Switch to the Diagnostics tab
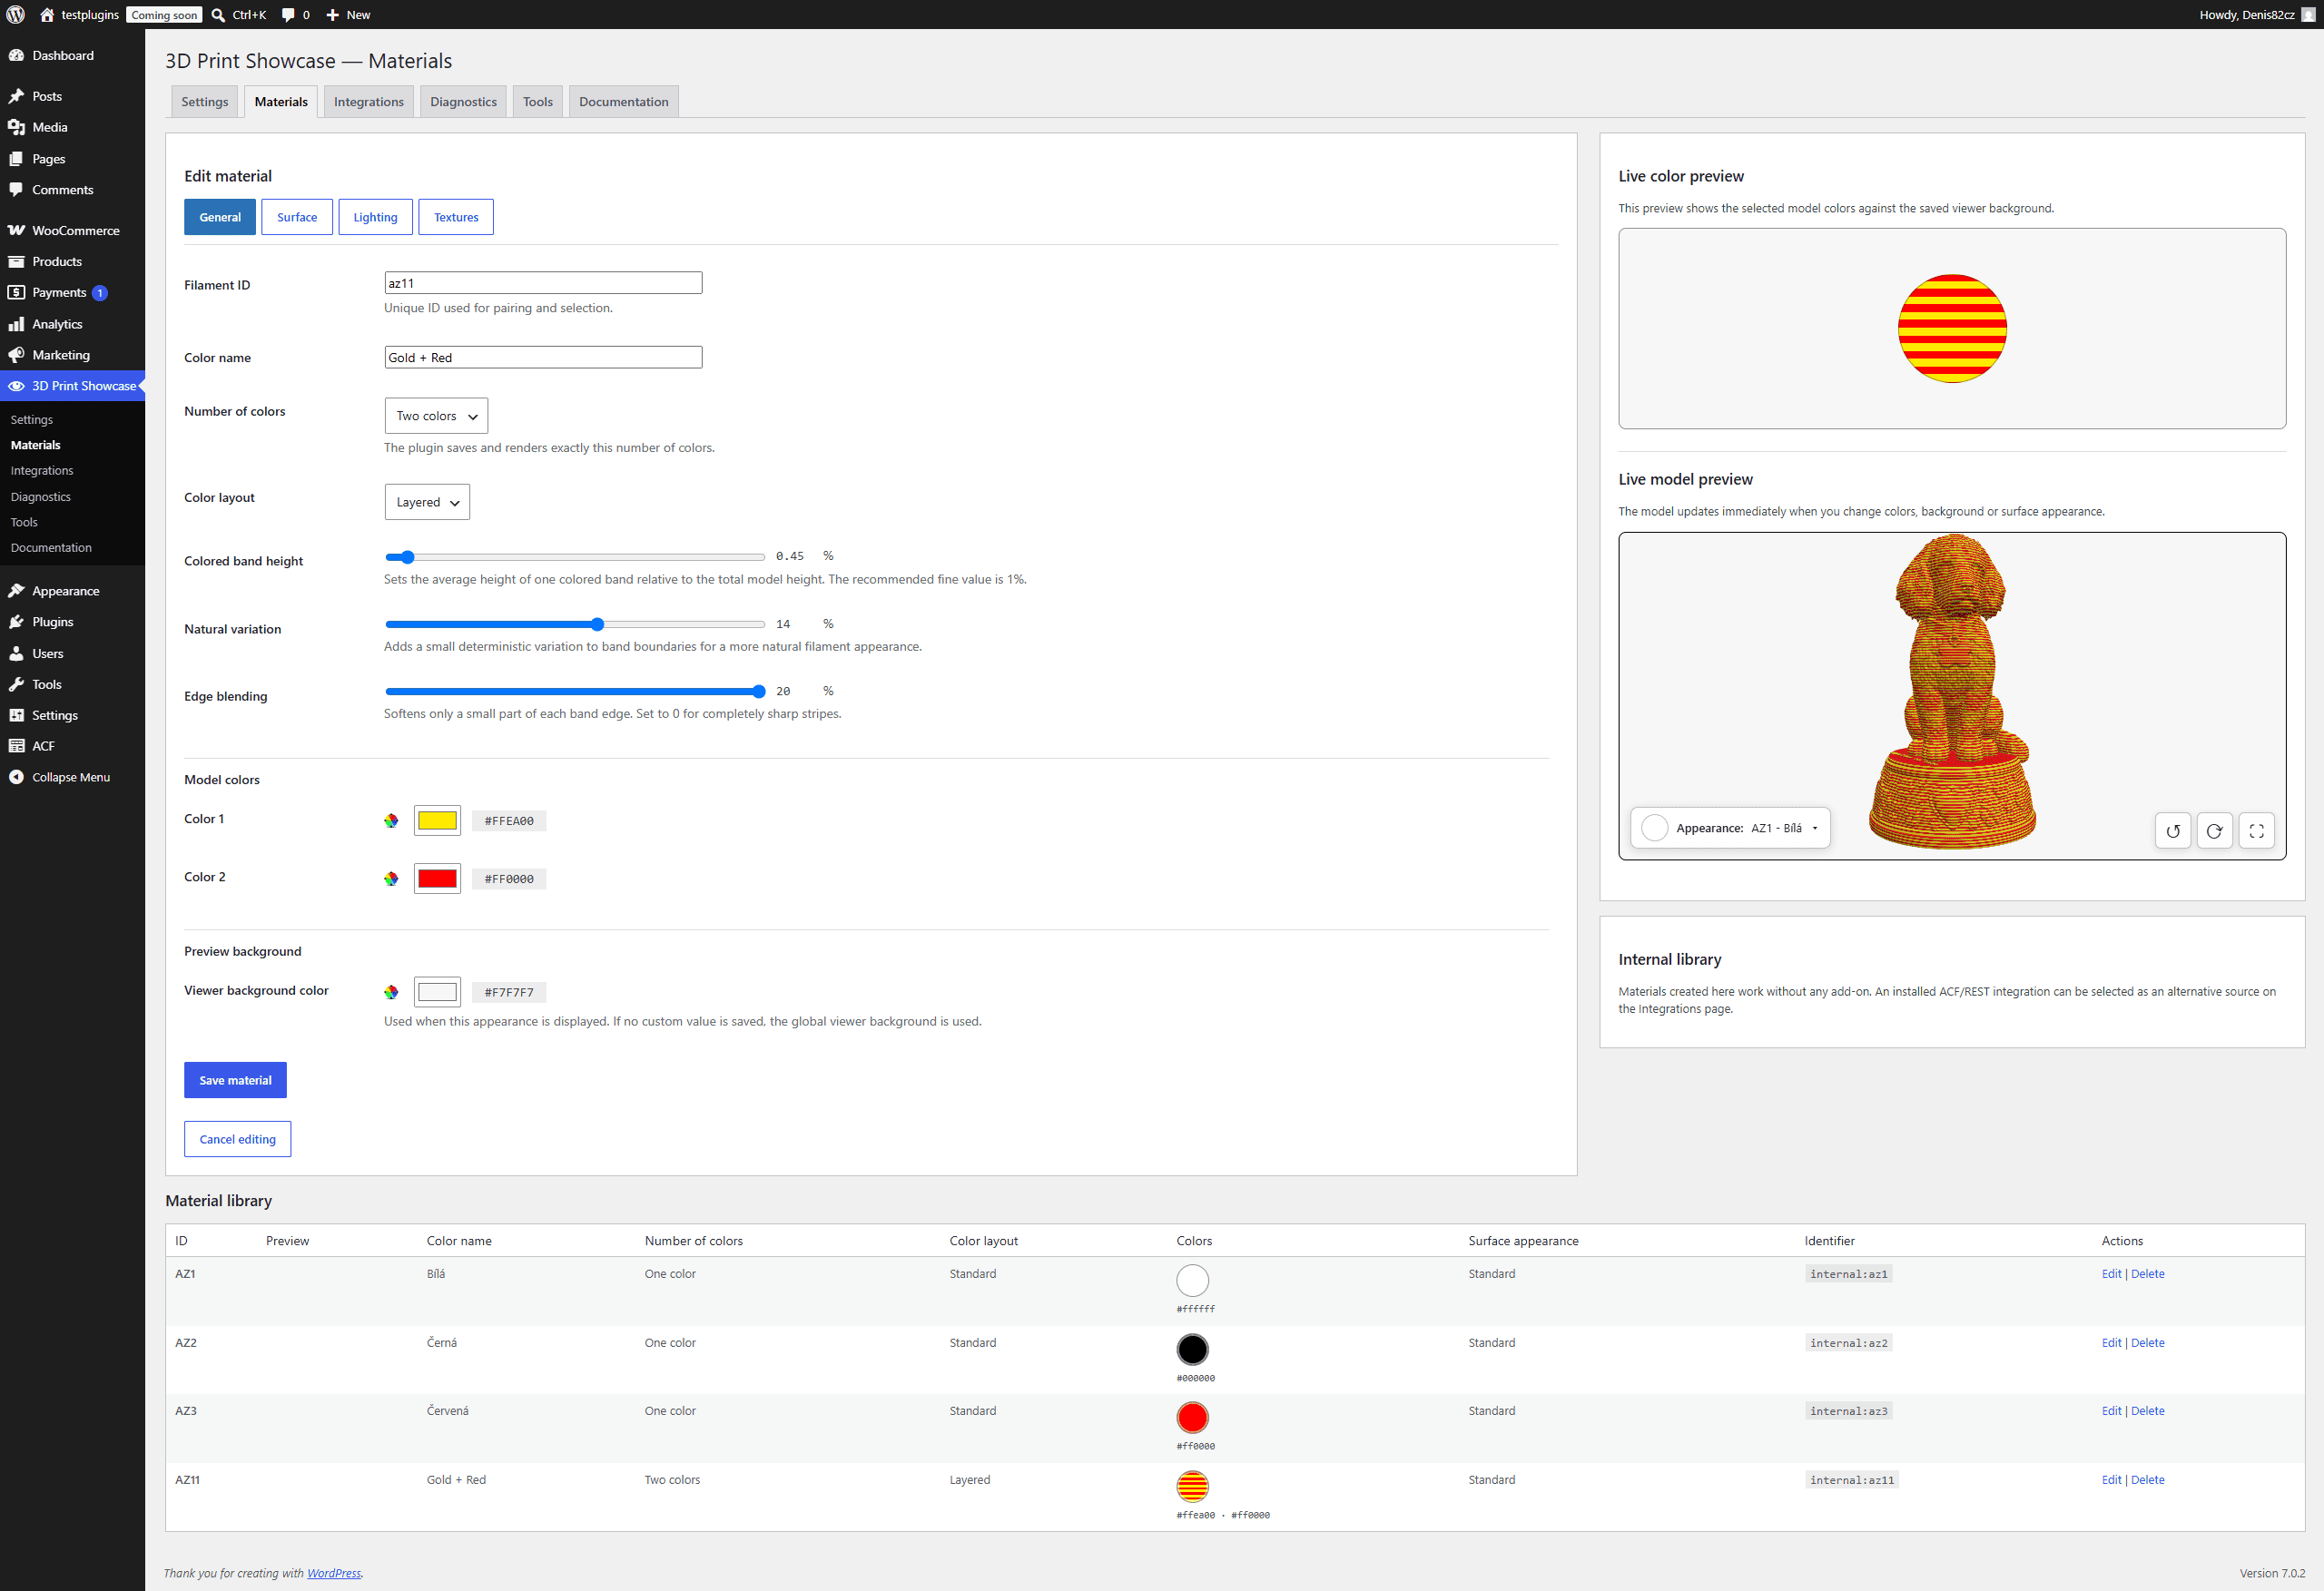Viewport: 2324px width, 1591px height. [463, 101]
